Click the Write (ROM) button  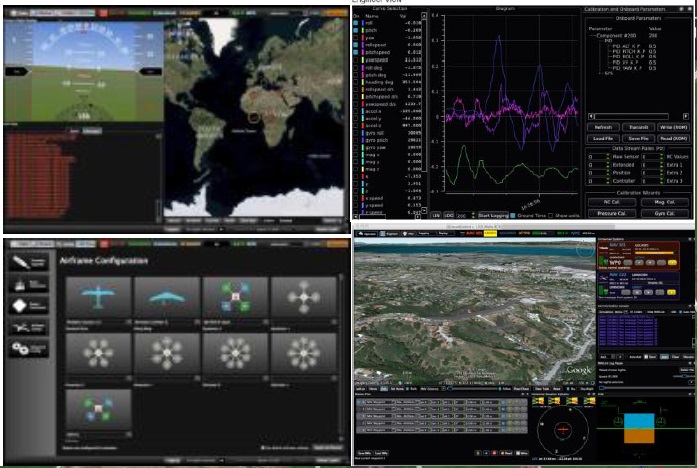point(673,127)
